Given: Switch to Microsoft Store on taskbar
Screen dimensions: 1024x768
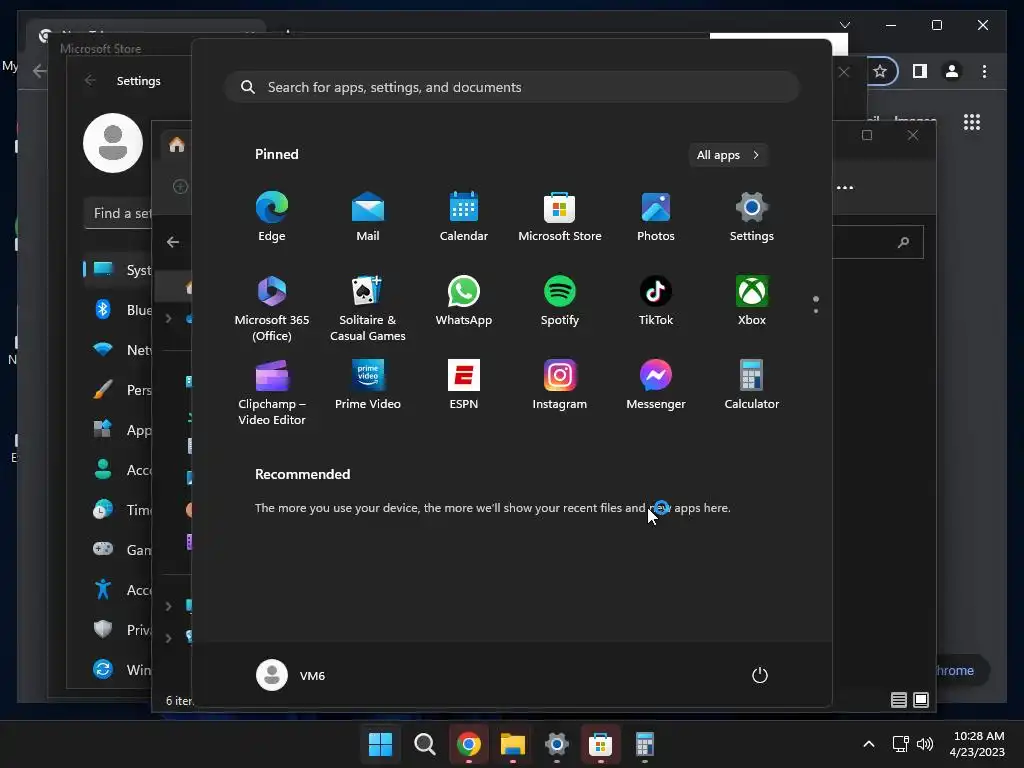Looking at the screenshot, I should click(x=600, y=744).
